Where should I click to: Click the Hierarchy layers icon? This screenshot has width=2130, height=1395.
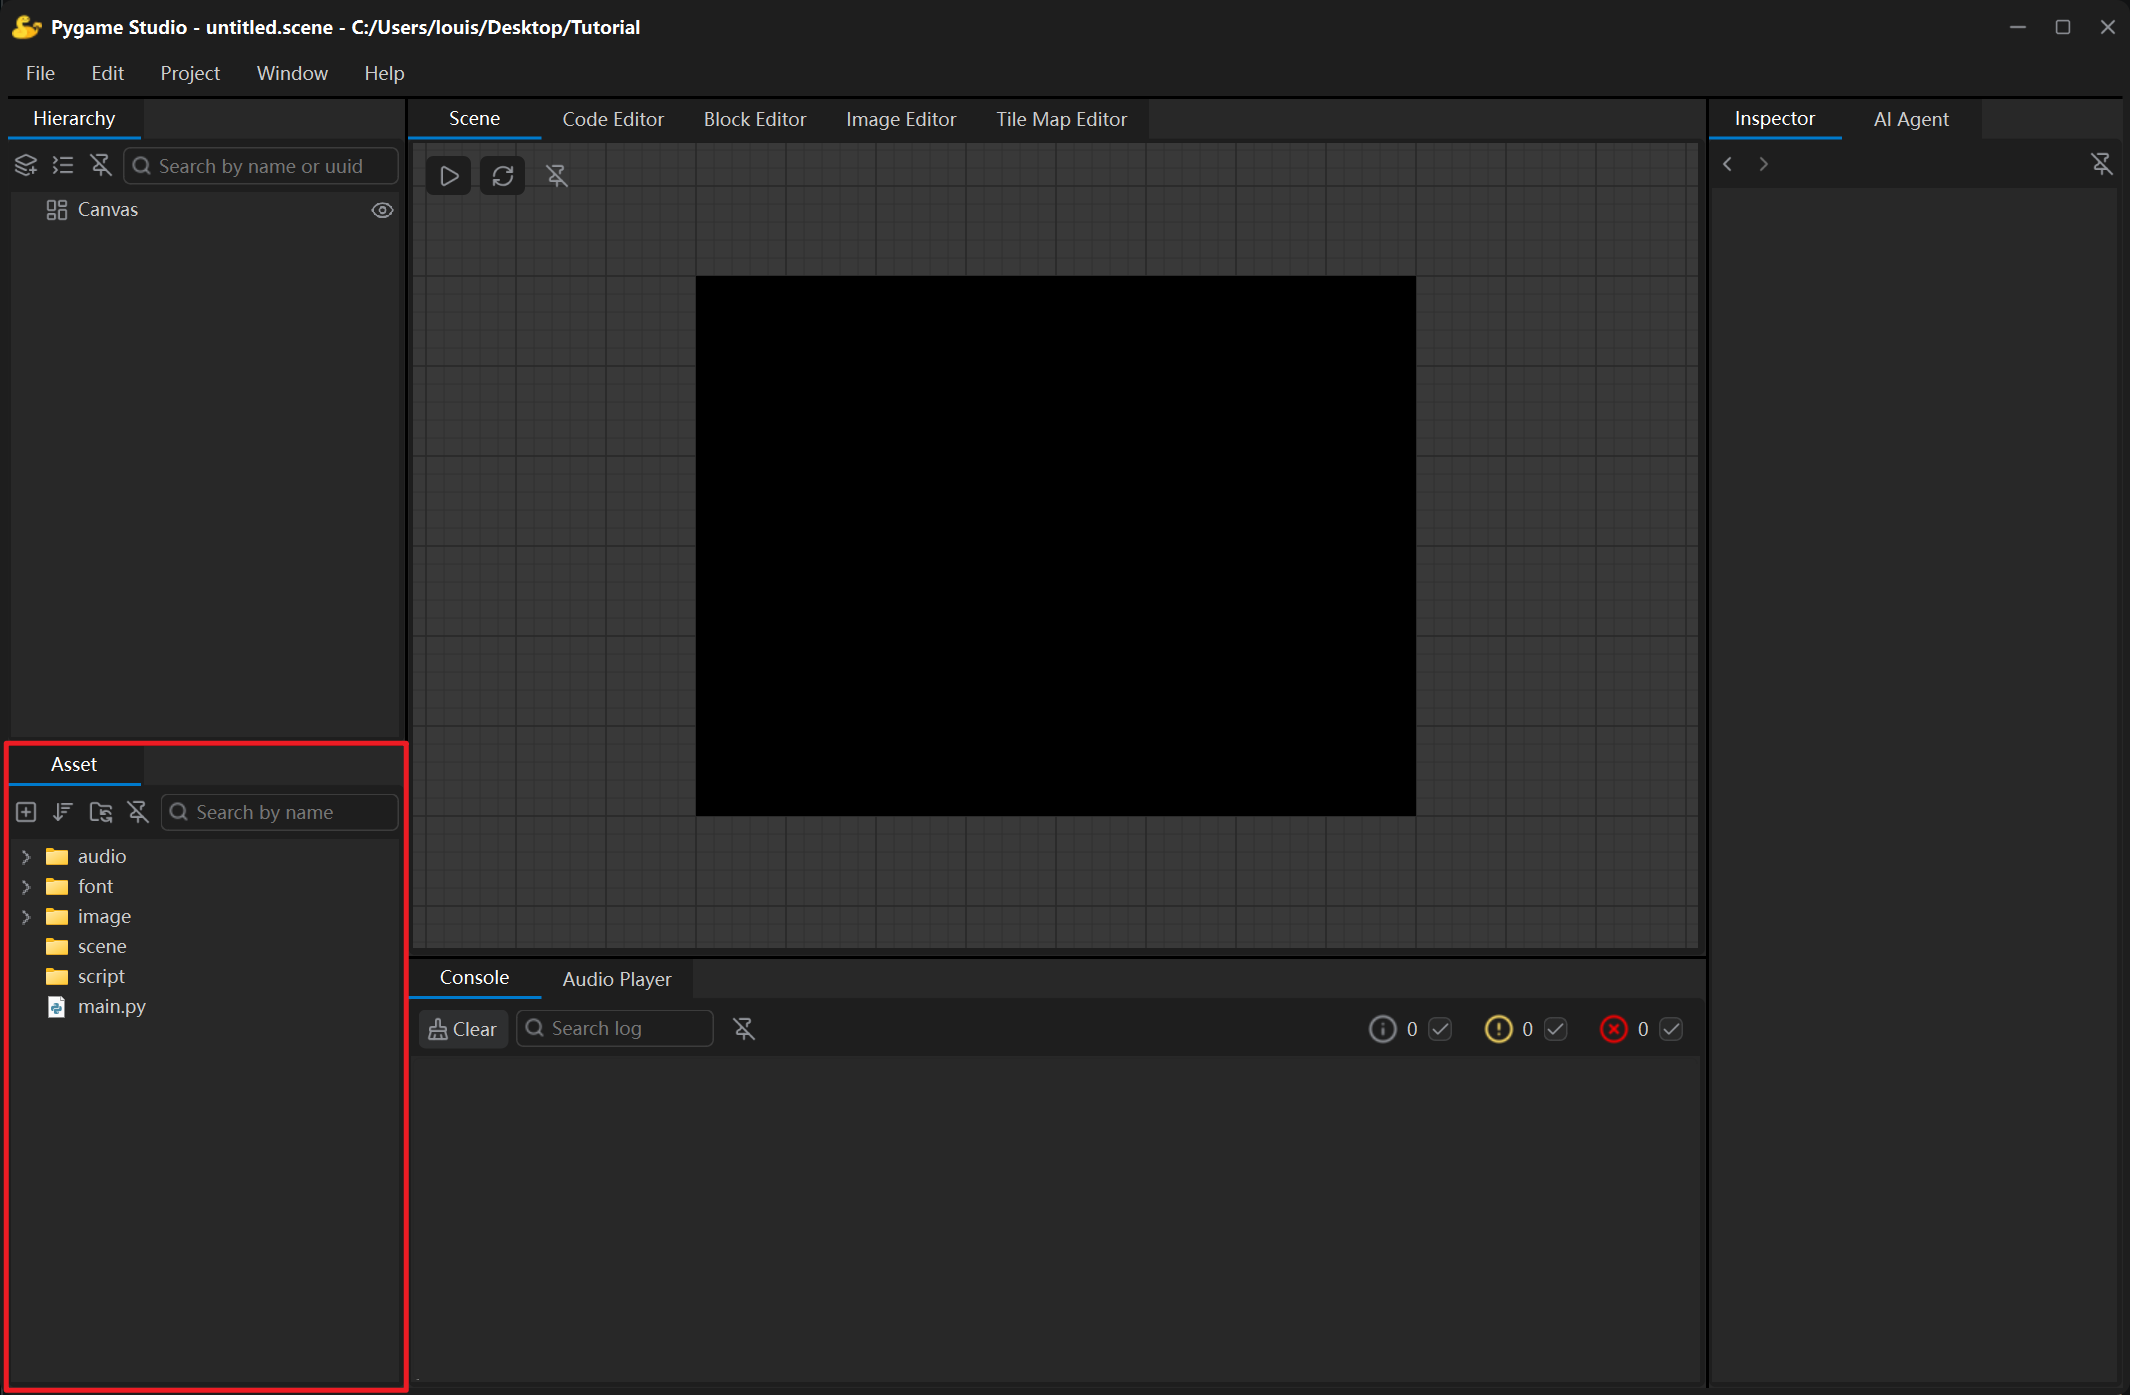pos(26,166)
